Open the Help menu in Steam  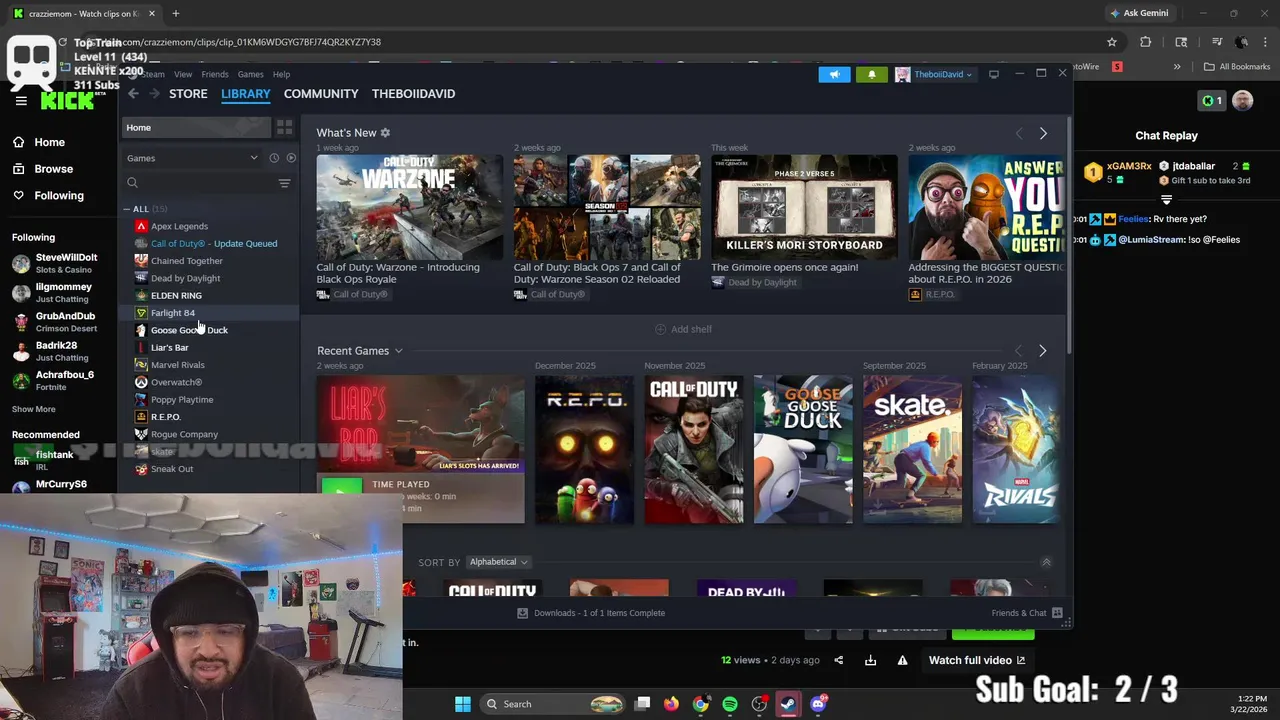point(282,74)
